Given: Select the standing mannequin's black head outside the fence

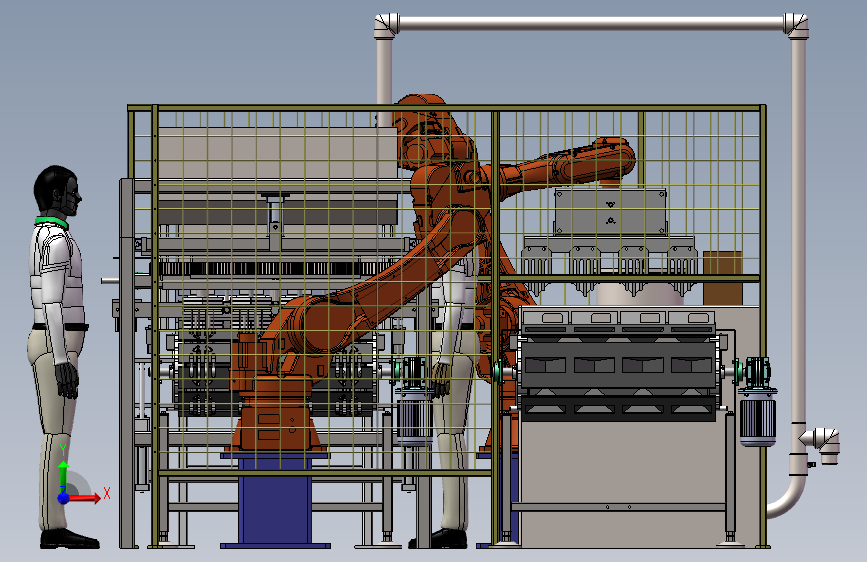Looking at the screenshot, I should click(x=58, y=191).
